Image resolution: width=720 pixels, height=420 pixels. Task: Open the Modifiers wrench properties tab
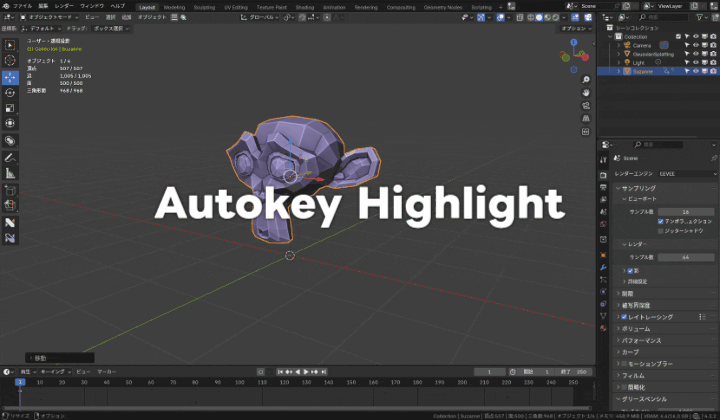[x=603, y=267]
